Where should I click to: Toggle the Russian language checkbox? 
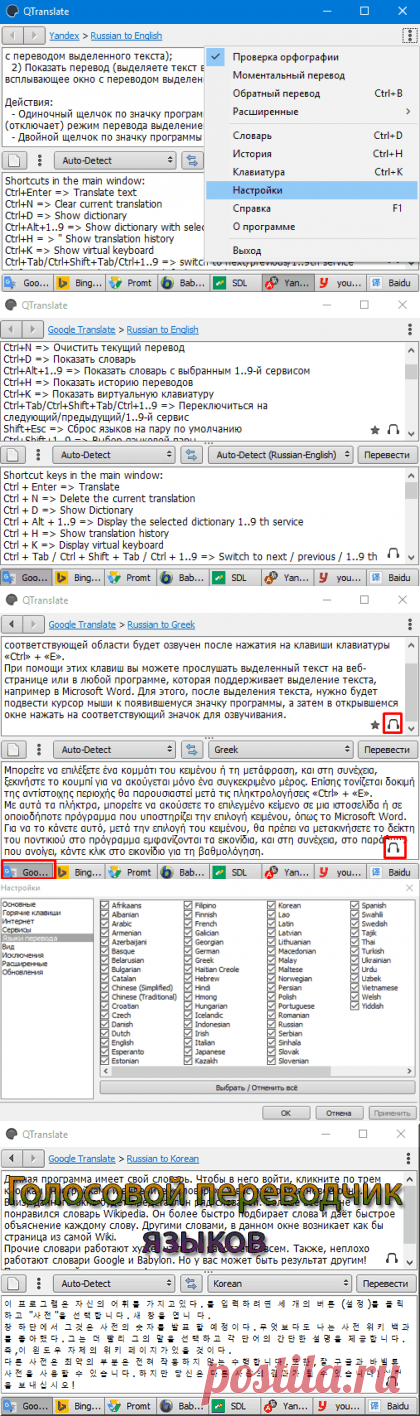(273, 1024)
